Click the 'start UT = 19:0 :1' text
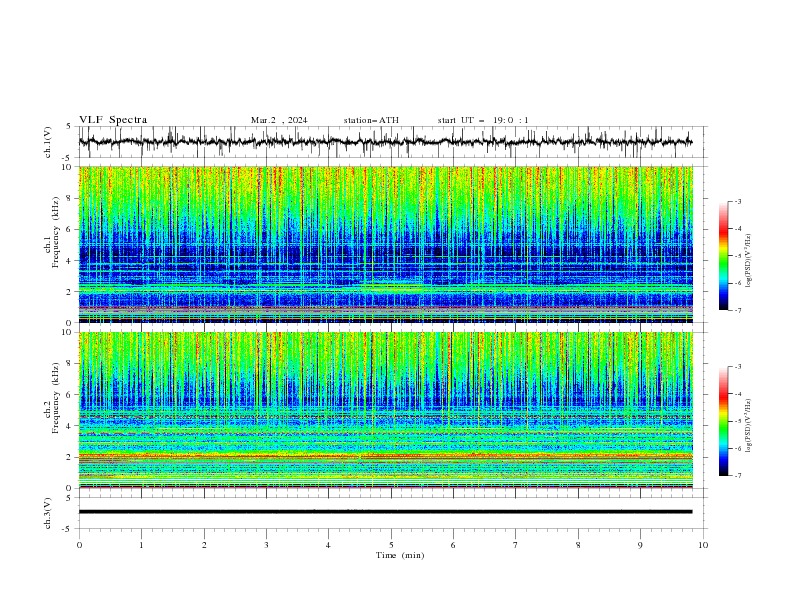This screenshot has height=612, width=792. pos(483,120)
